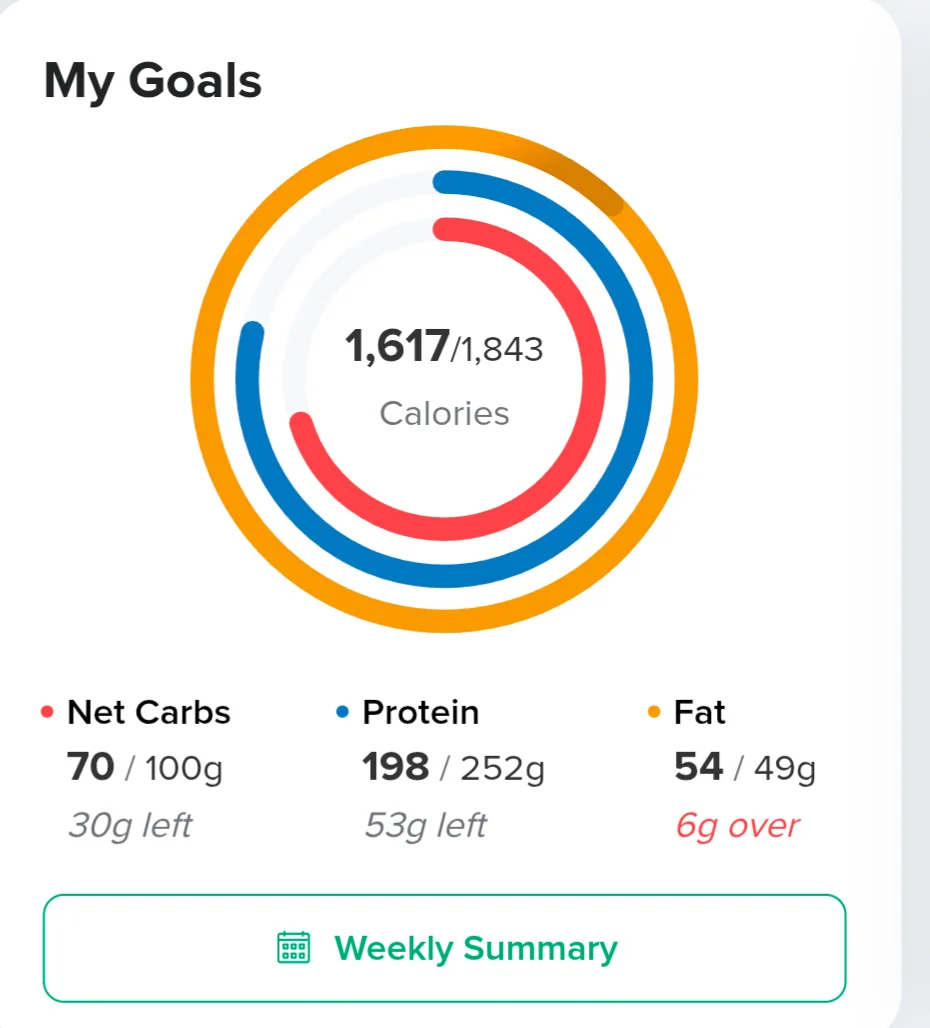930x1028 pixels.
Task: Click the 53g left protein text
Action: (425, 825)
